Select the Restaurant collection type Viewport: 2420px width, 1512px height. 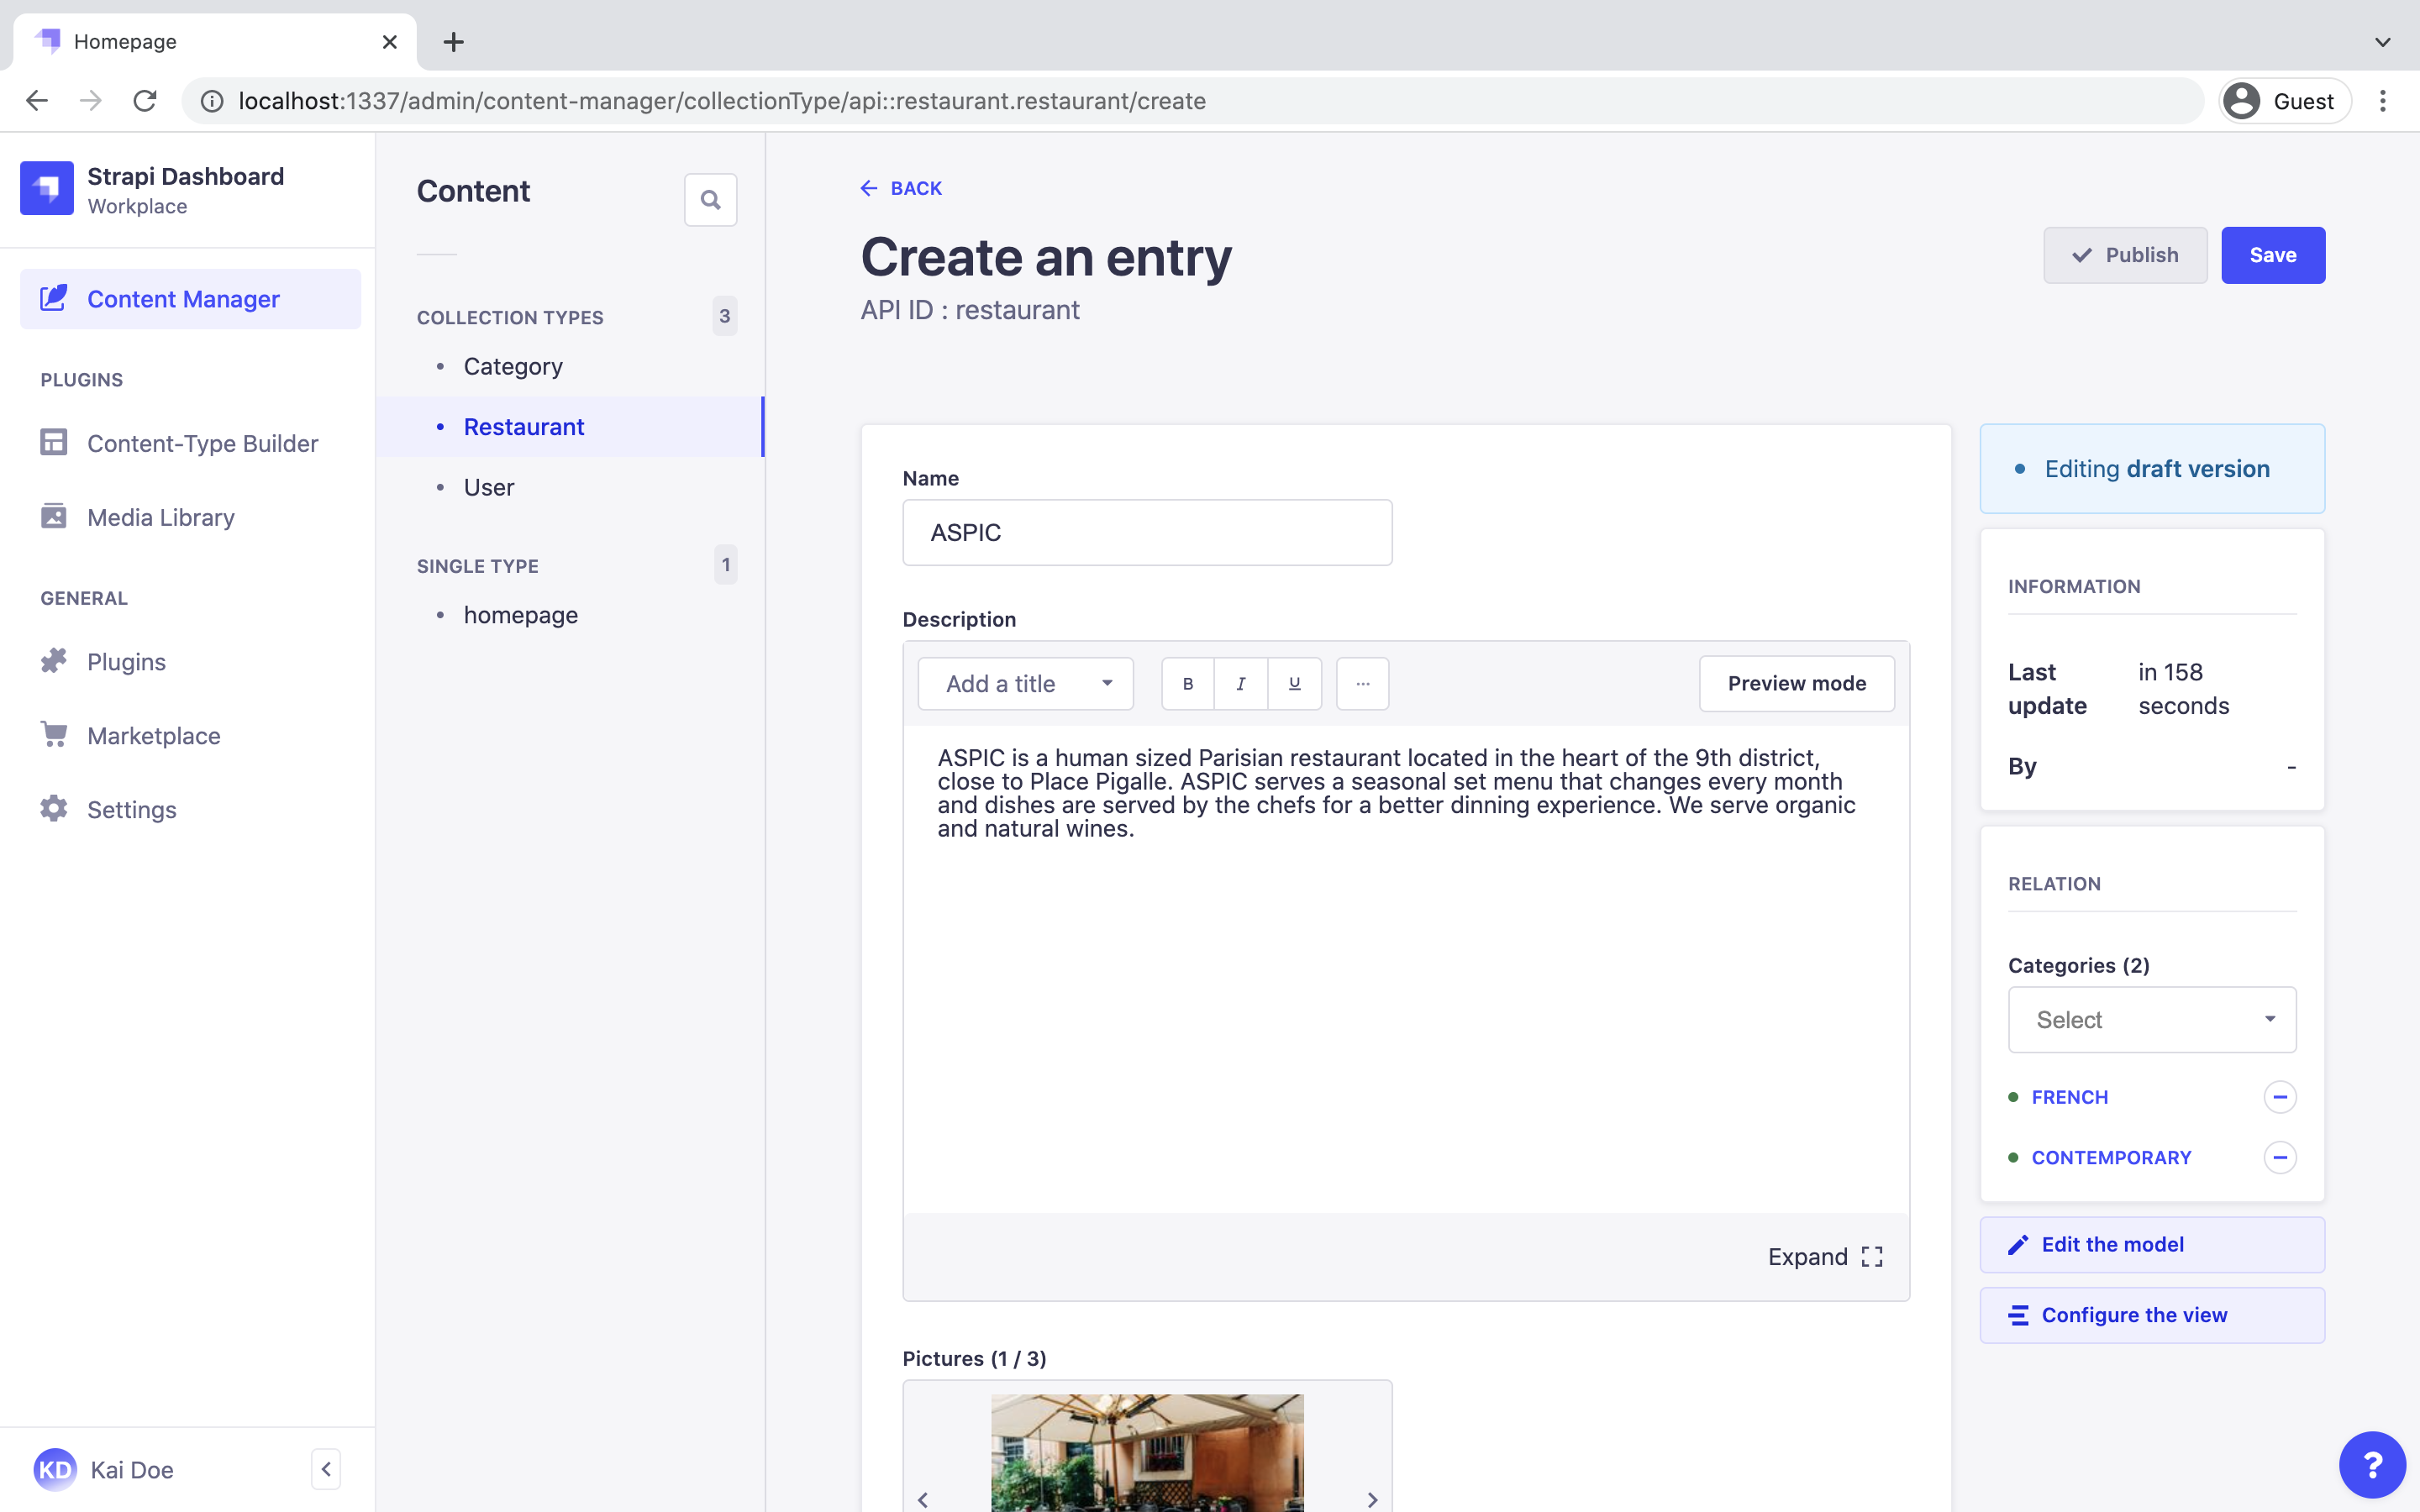[x=523, y=425]
